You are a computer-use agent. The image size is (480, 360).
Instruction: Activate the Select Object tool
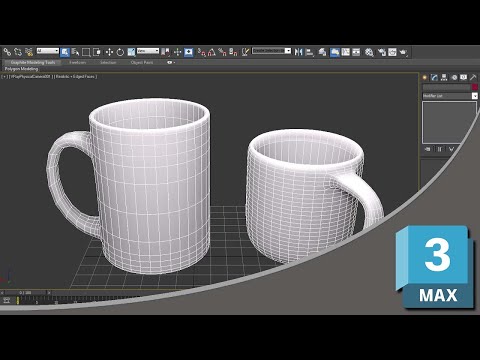[x=65, y=52]
